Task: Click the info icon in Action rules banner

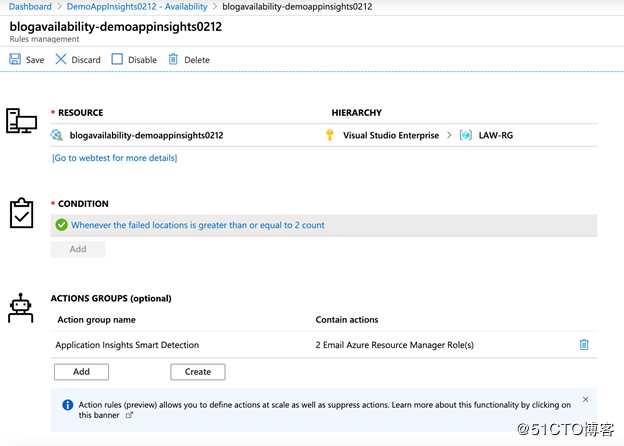Action: coord(68,405)
